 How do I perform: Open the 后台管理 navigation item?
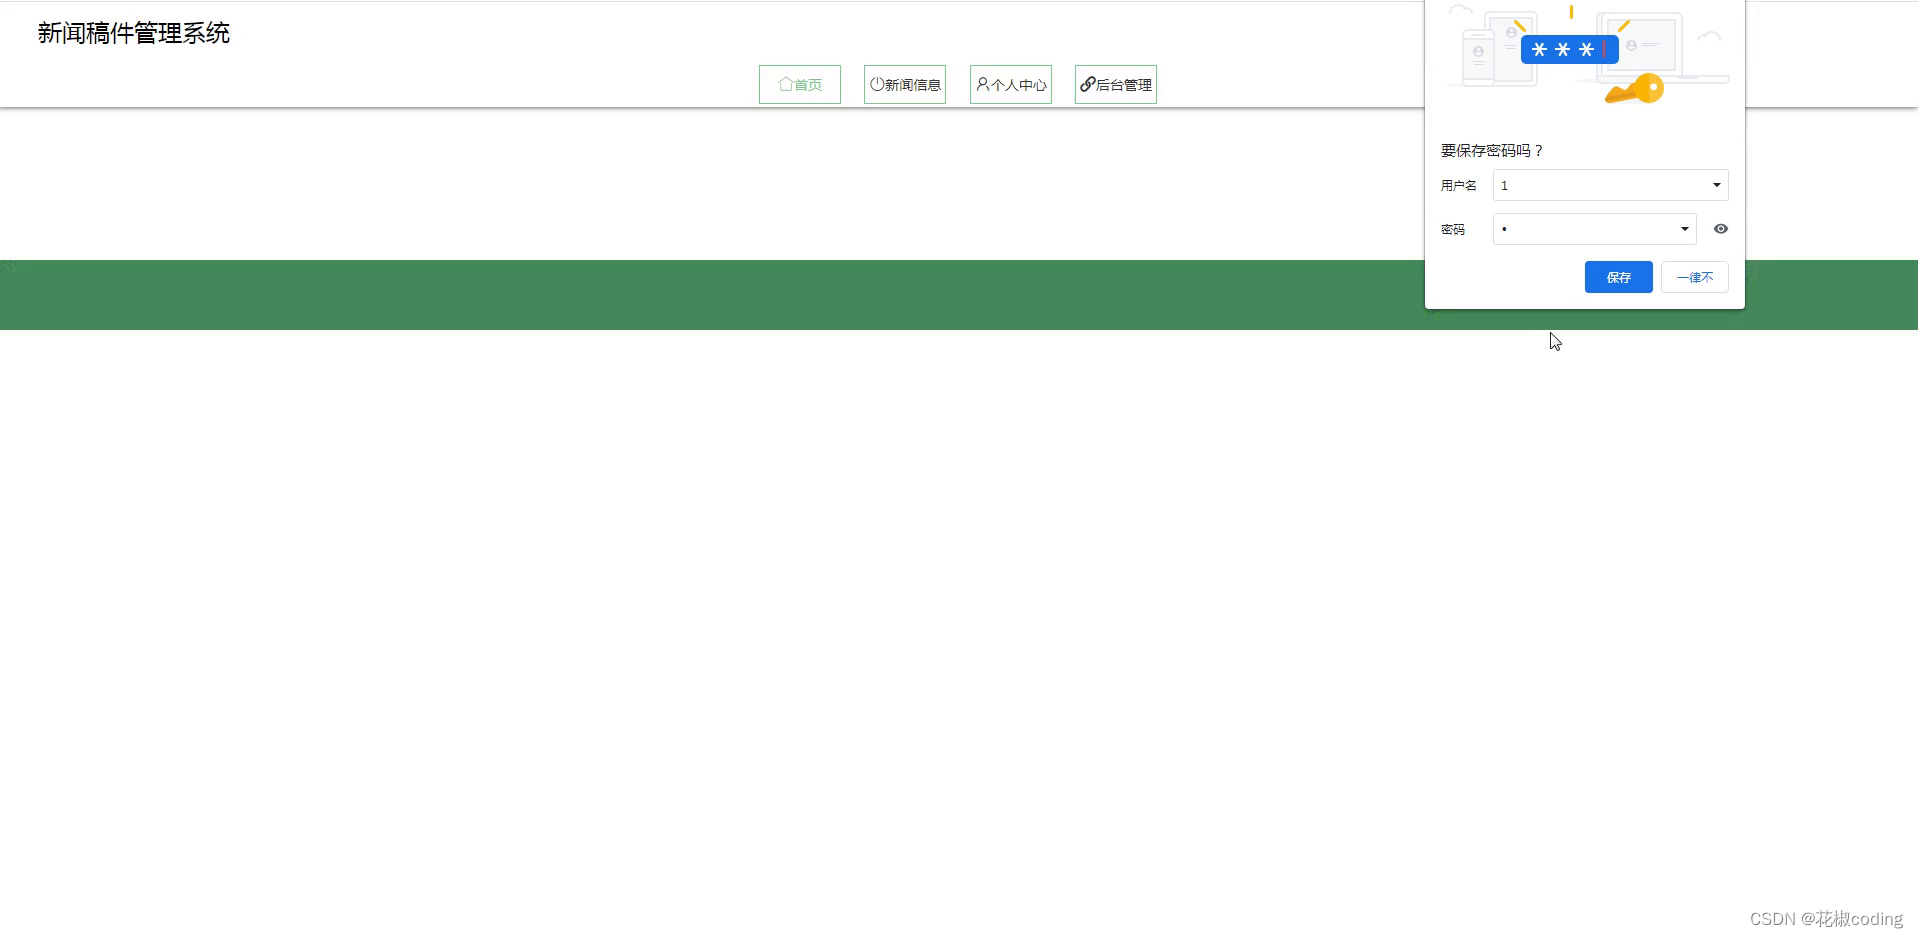(x=1116, y=85)
